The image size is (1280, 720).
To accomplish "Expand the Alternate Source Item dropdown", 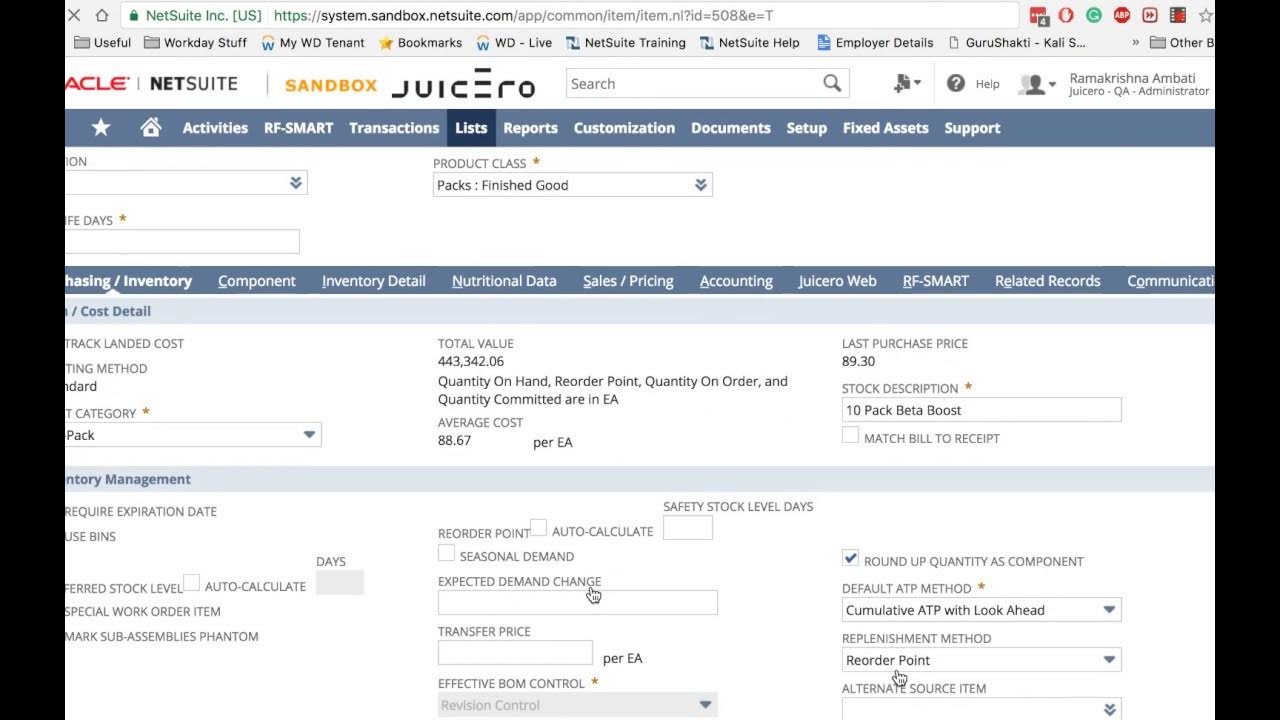I will 981,709.
